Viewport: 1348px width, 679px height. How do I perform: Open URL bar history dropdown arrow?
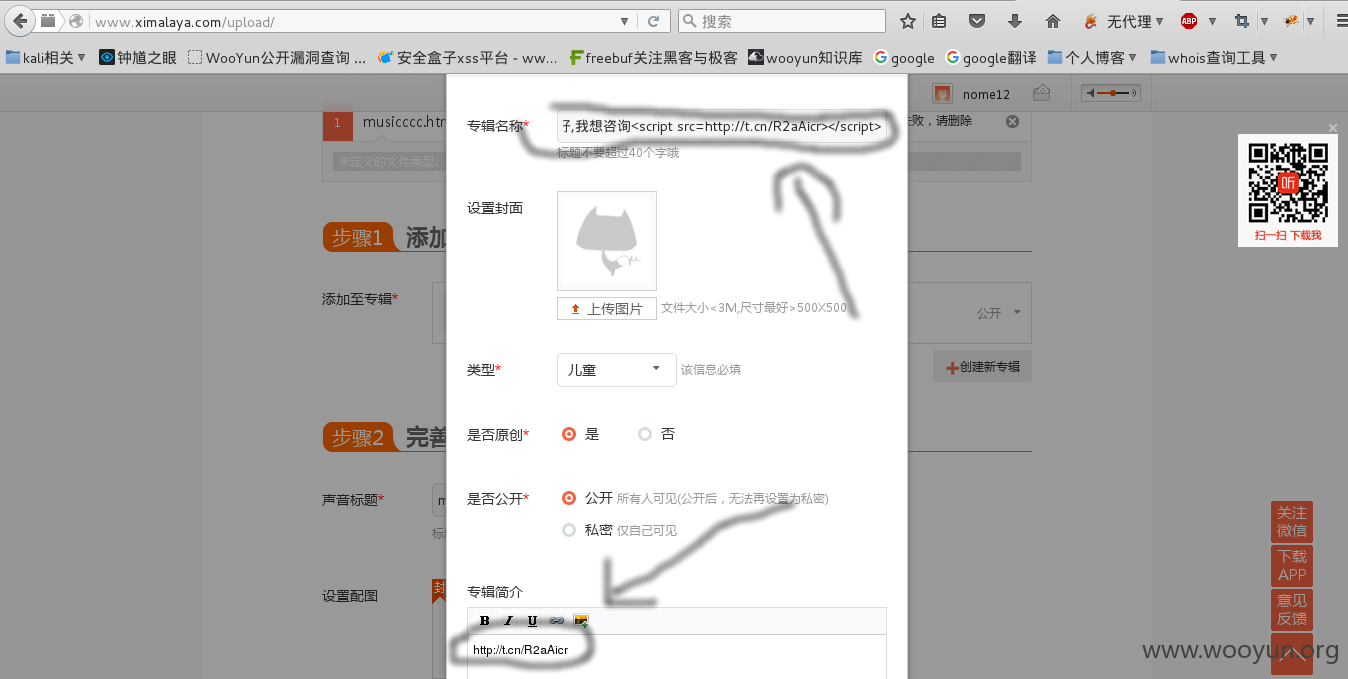click(625, 21)
